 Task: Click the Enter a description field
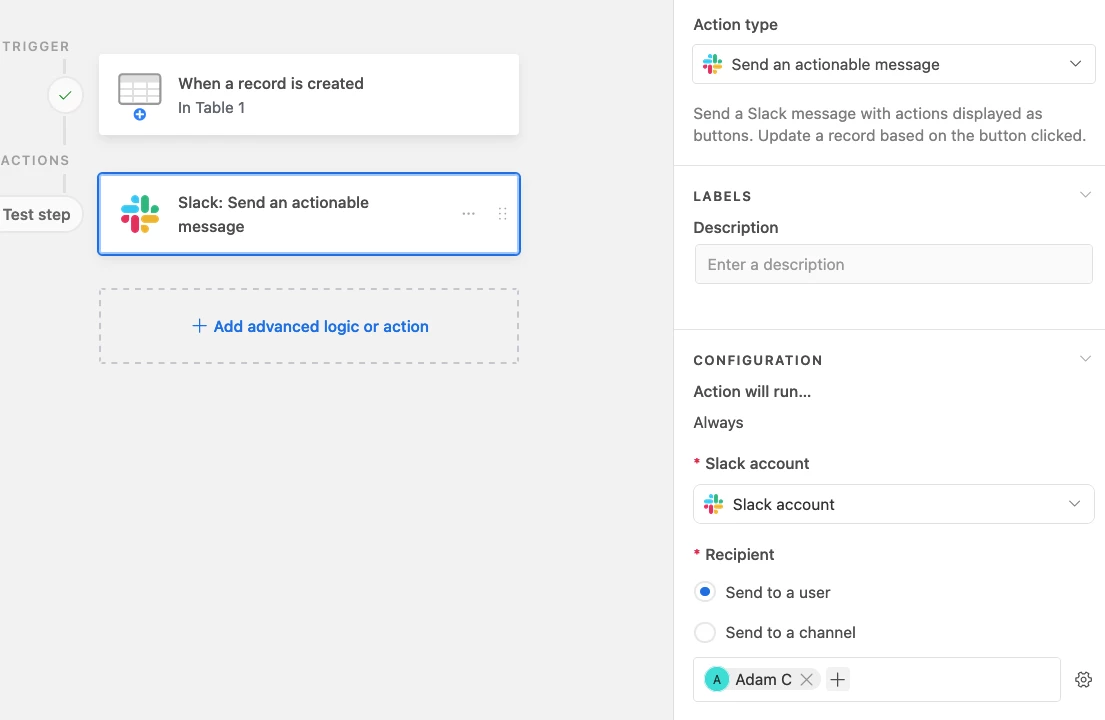tap(894, 264)
